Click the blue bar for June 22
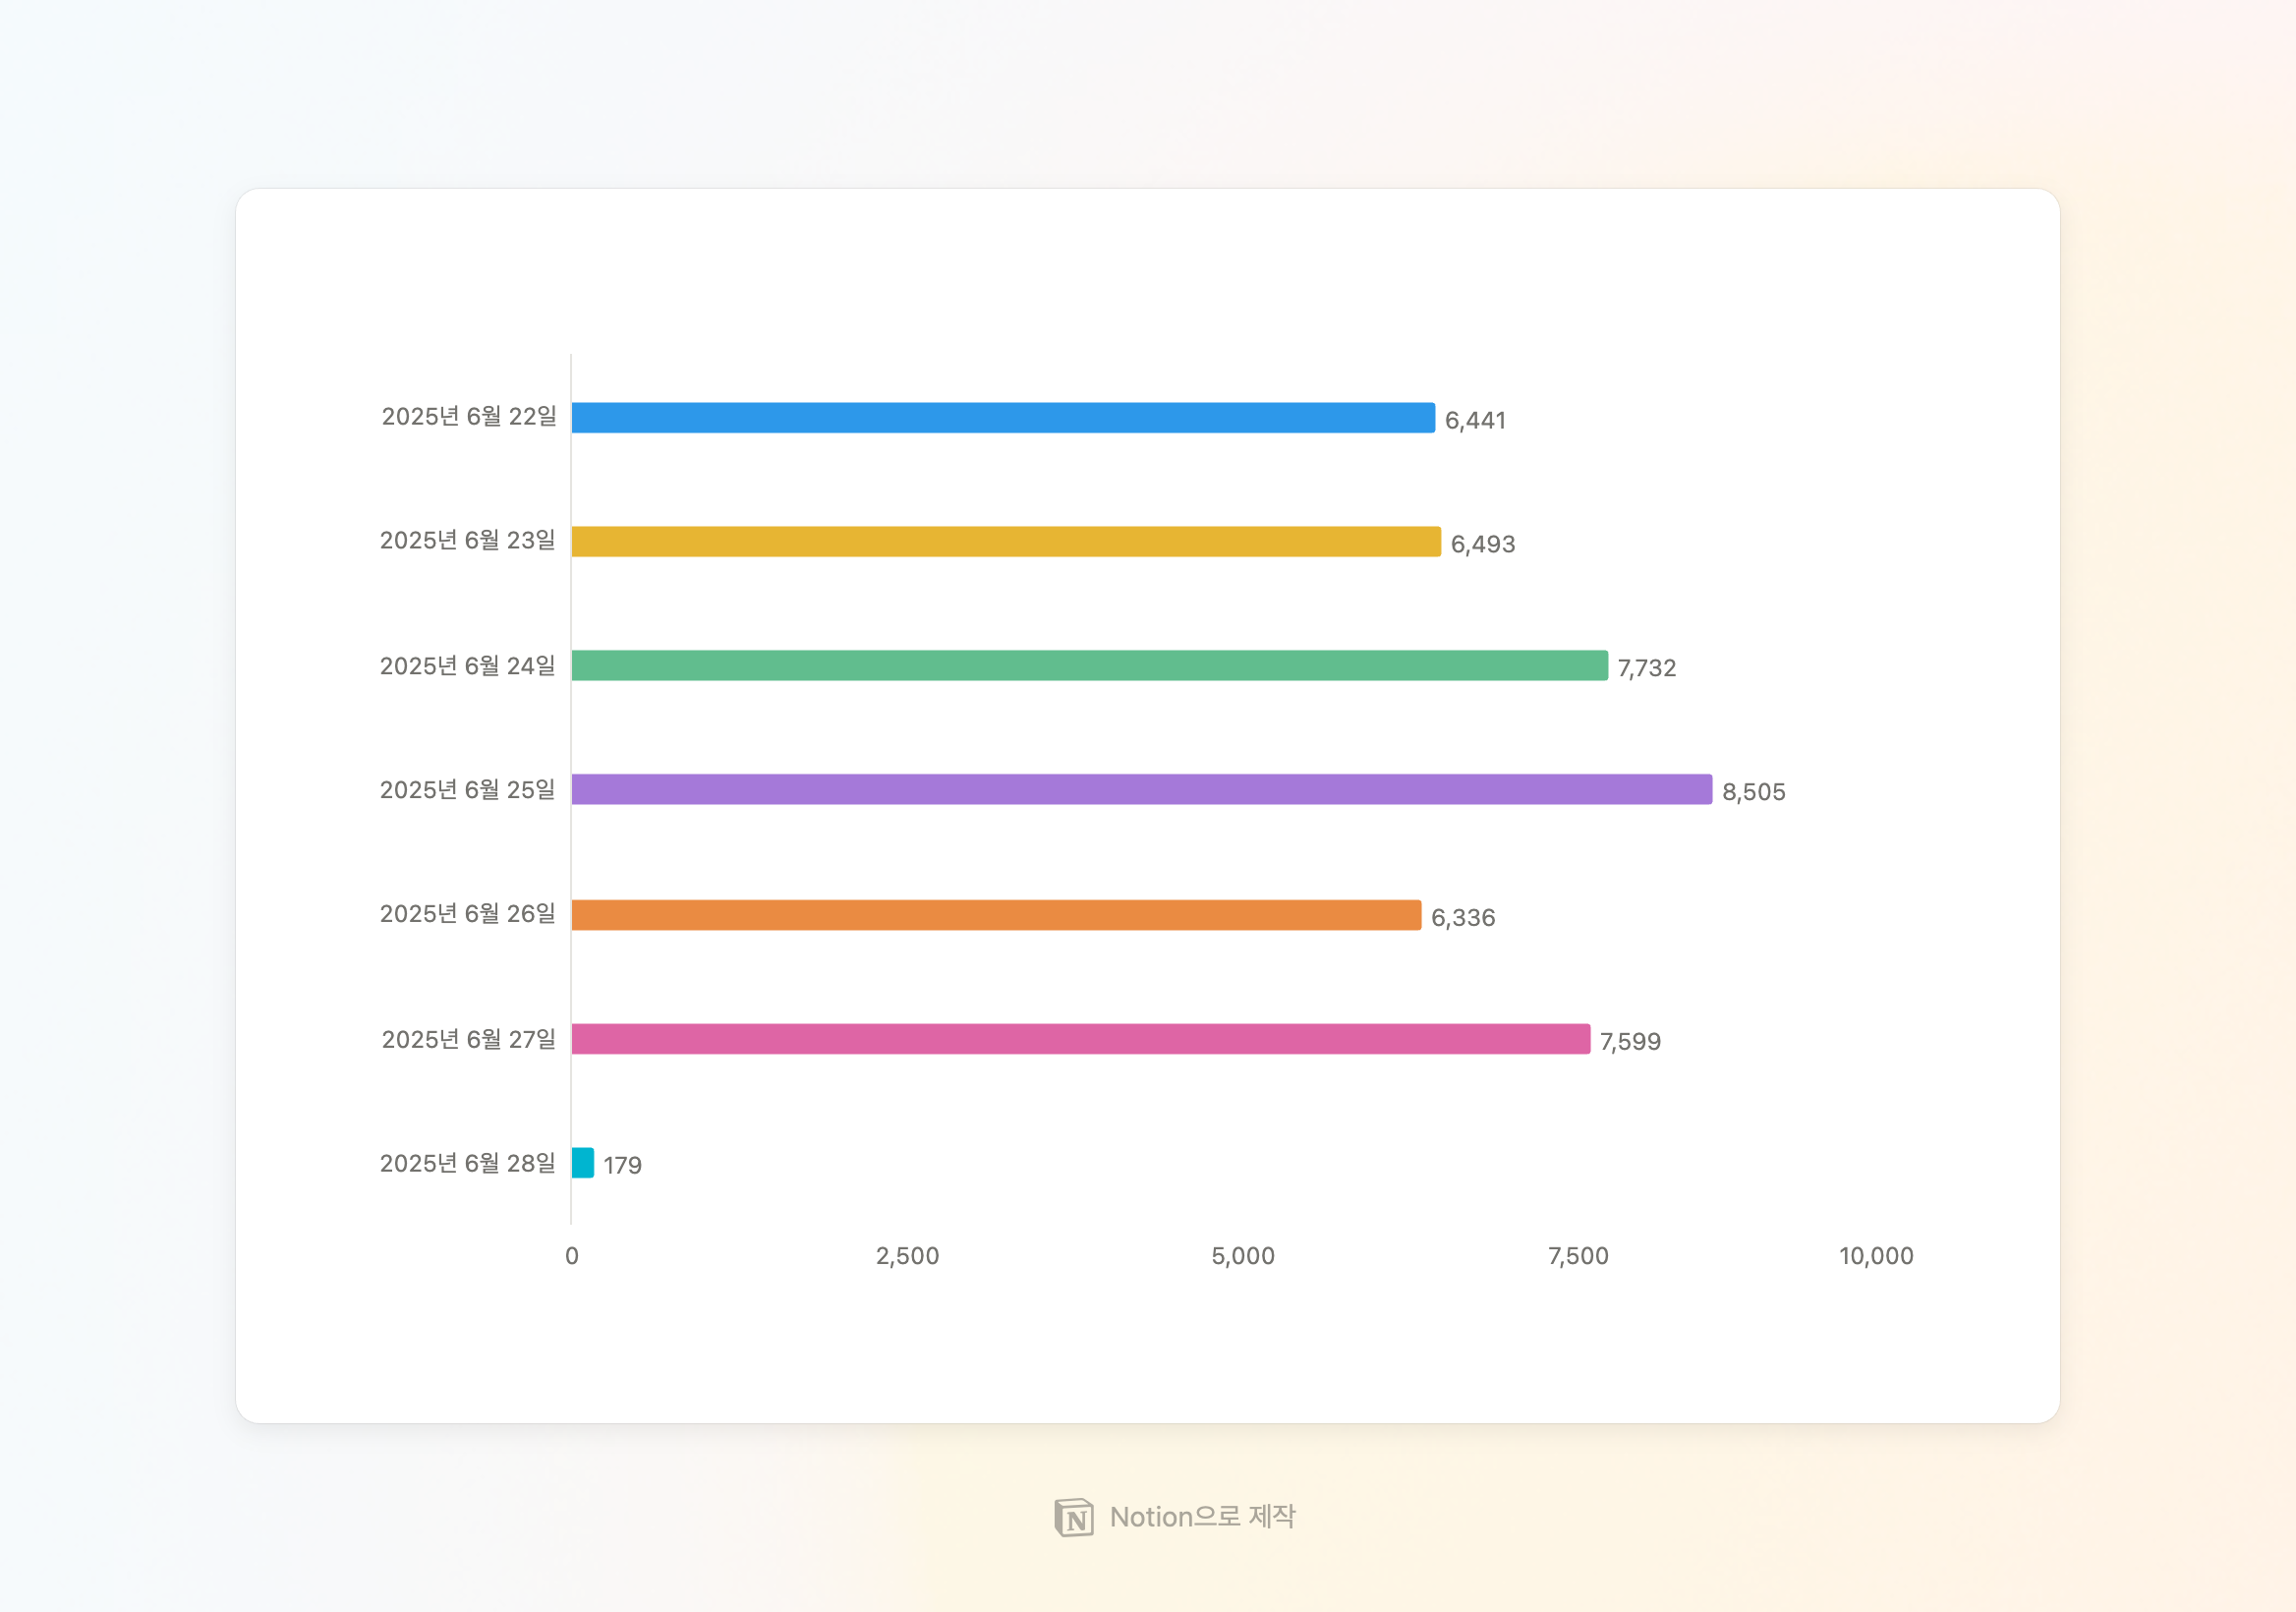 tap(1002, 418)
